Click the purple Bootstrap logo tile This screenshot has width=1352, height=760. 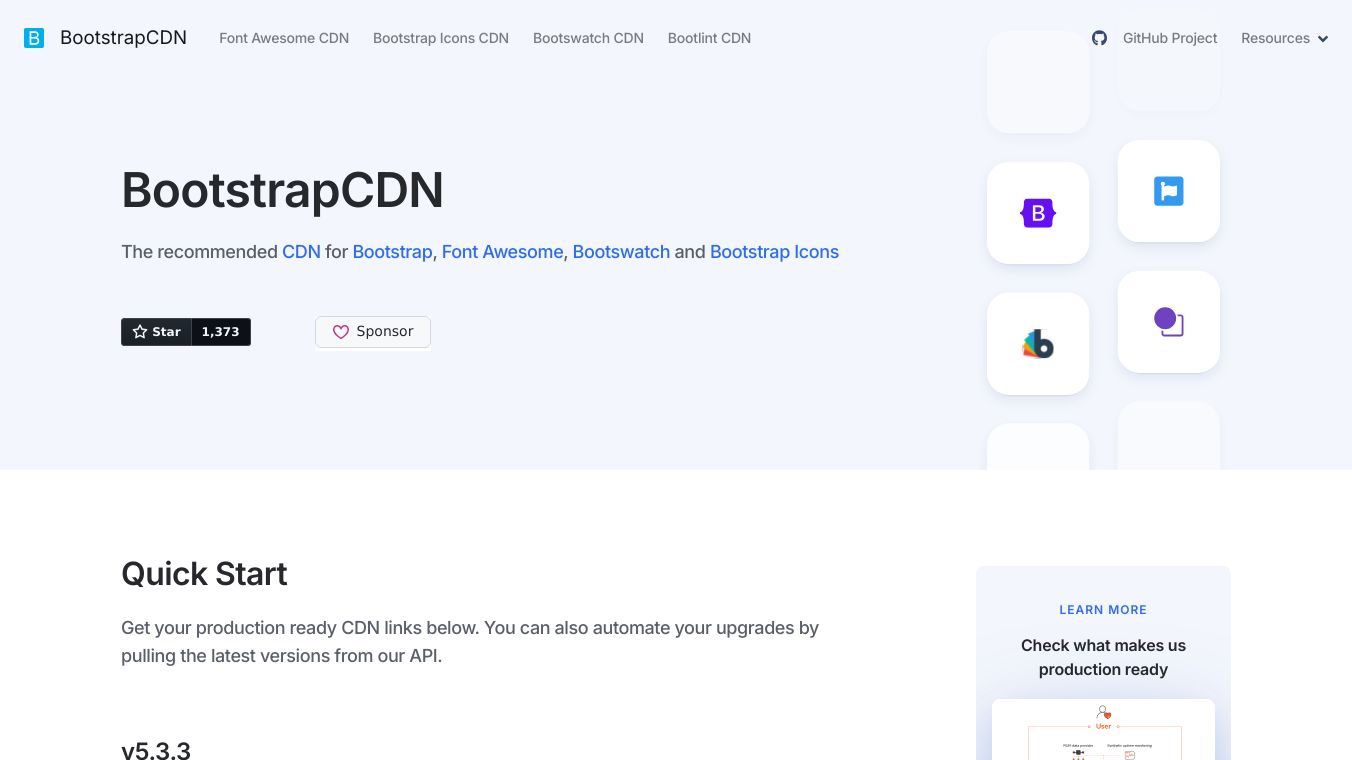click(1038, 213)
